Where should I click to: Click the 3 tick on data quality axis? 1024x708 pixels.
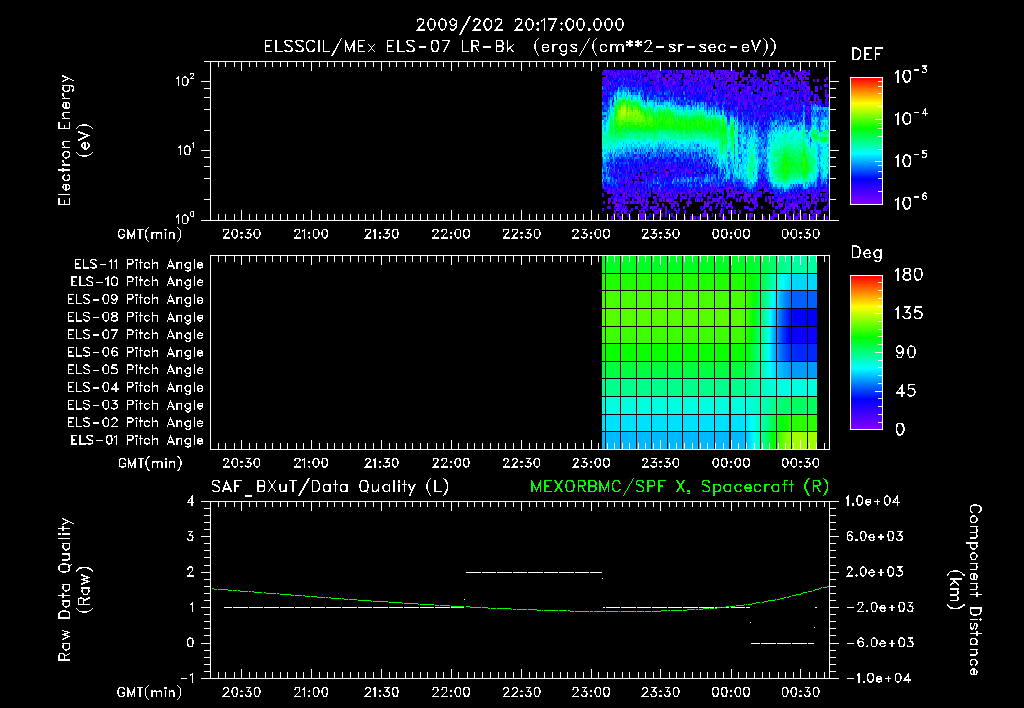click(190, 536)
